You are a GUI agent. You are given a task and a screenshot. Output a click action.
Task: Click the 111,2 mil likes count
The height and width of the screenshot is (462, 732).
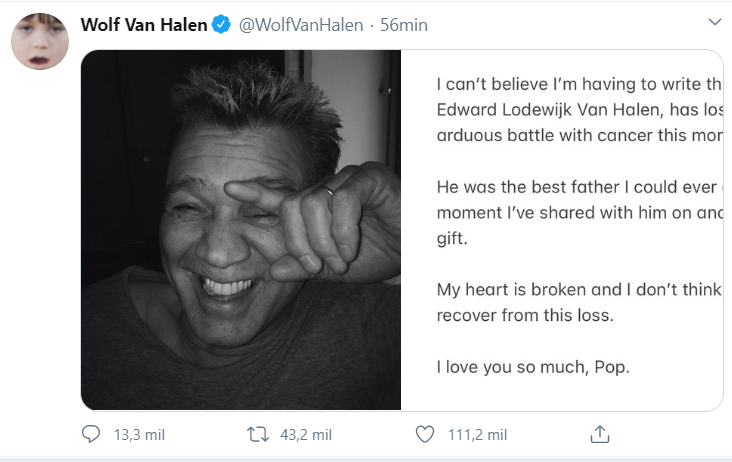click(475, 435)
